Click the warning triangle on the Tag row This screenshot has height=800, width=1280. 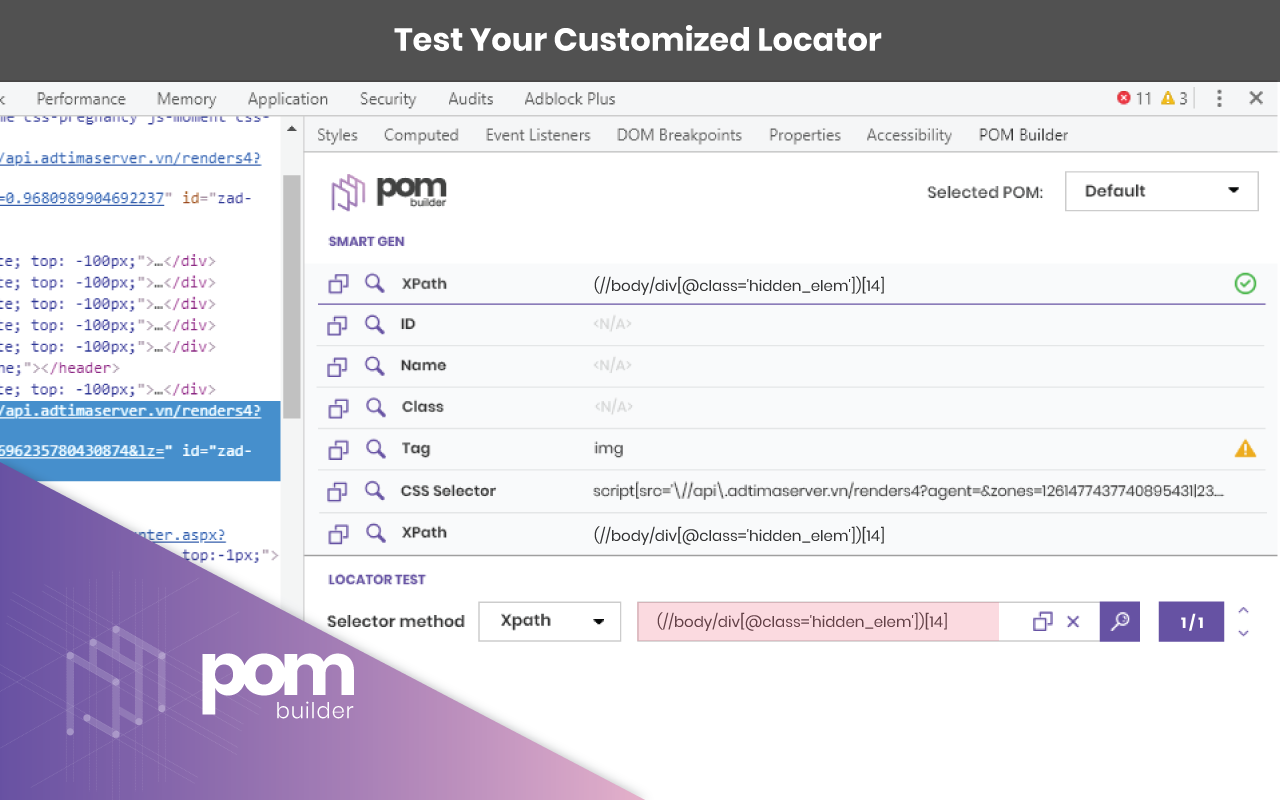[1245, 449]
